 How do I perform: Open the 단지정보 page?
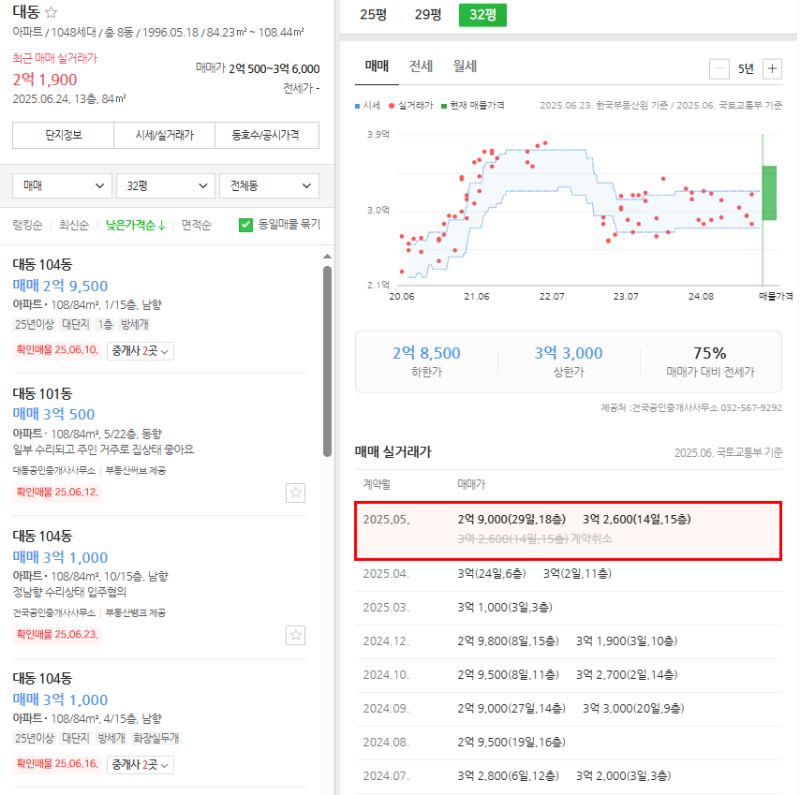tap(61, 135)
